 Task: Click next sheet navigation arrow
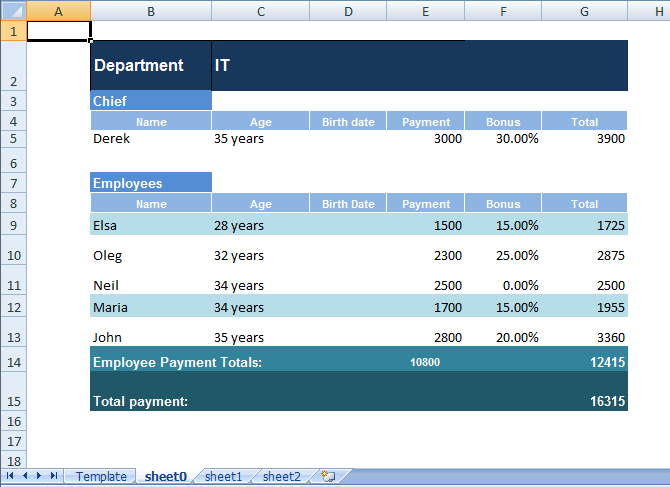(39, 475)
